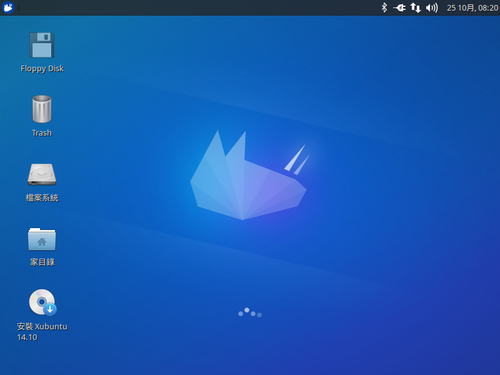This screenshot has height=375, width=500.
Task: Click the "Trash" text label
Action: click(x=42, y=133)
